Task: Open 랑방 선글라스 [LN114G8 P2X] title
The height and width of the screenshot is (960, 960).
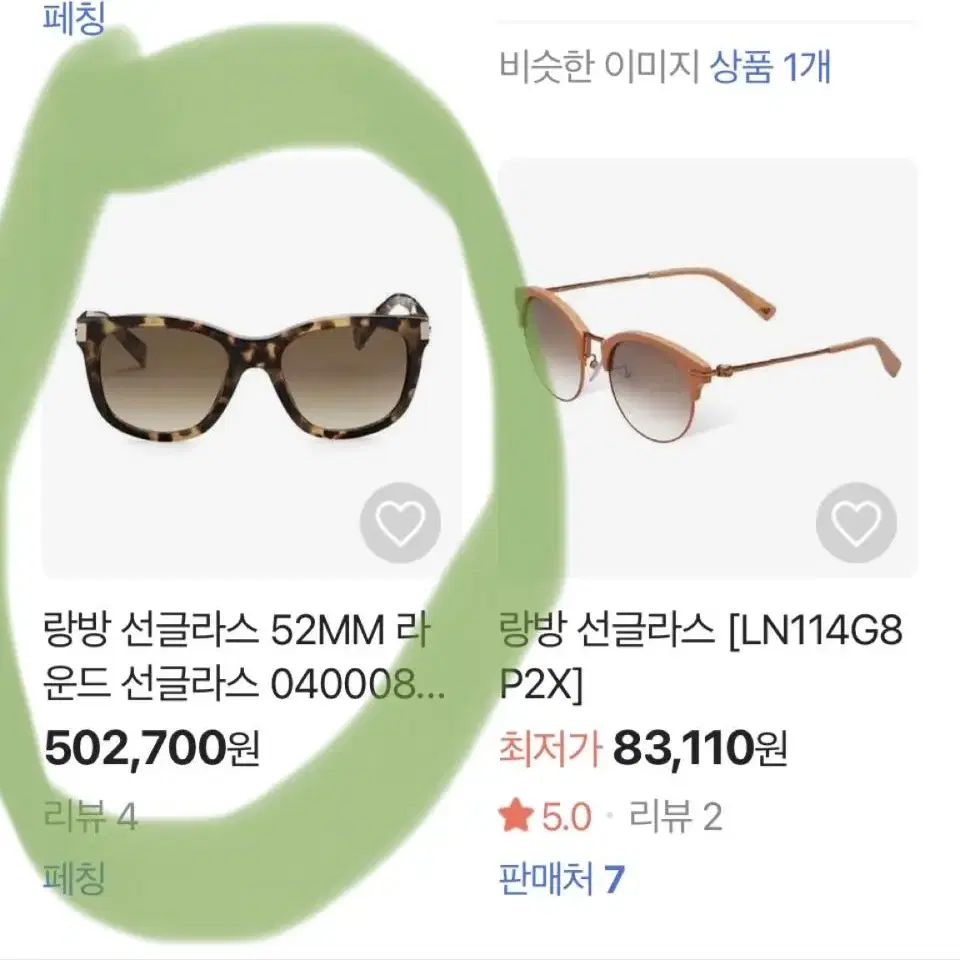Action: [700, 656]
